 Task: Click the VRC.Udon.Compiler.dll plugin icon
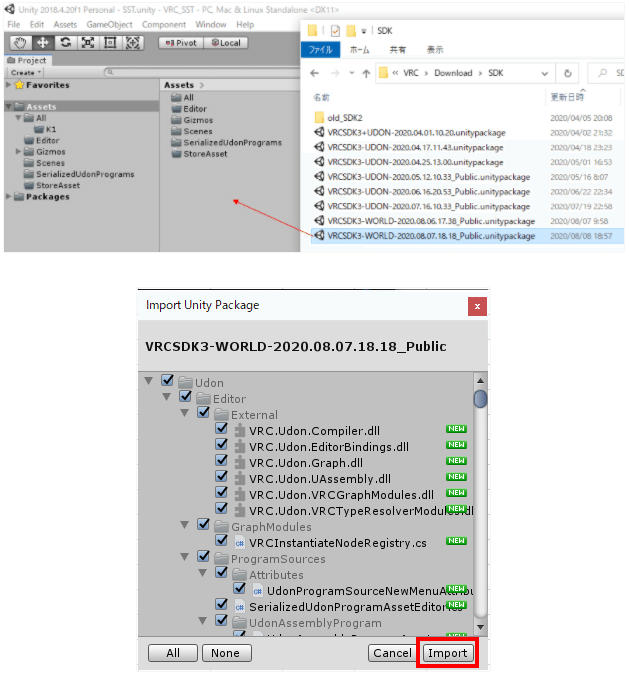click(240, 430)
